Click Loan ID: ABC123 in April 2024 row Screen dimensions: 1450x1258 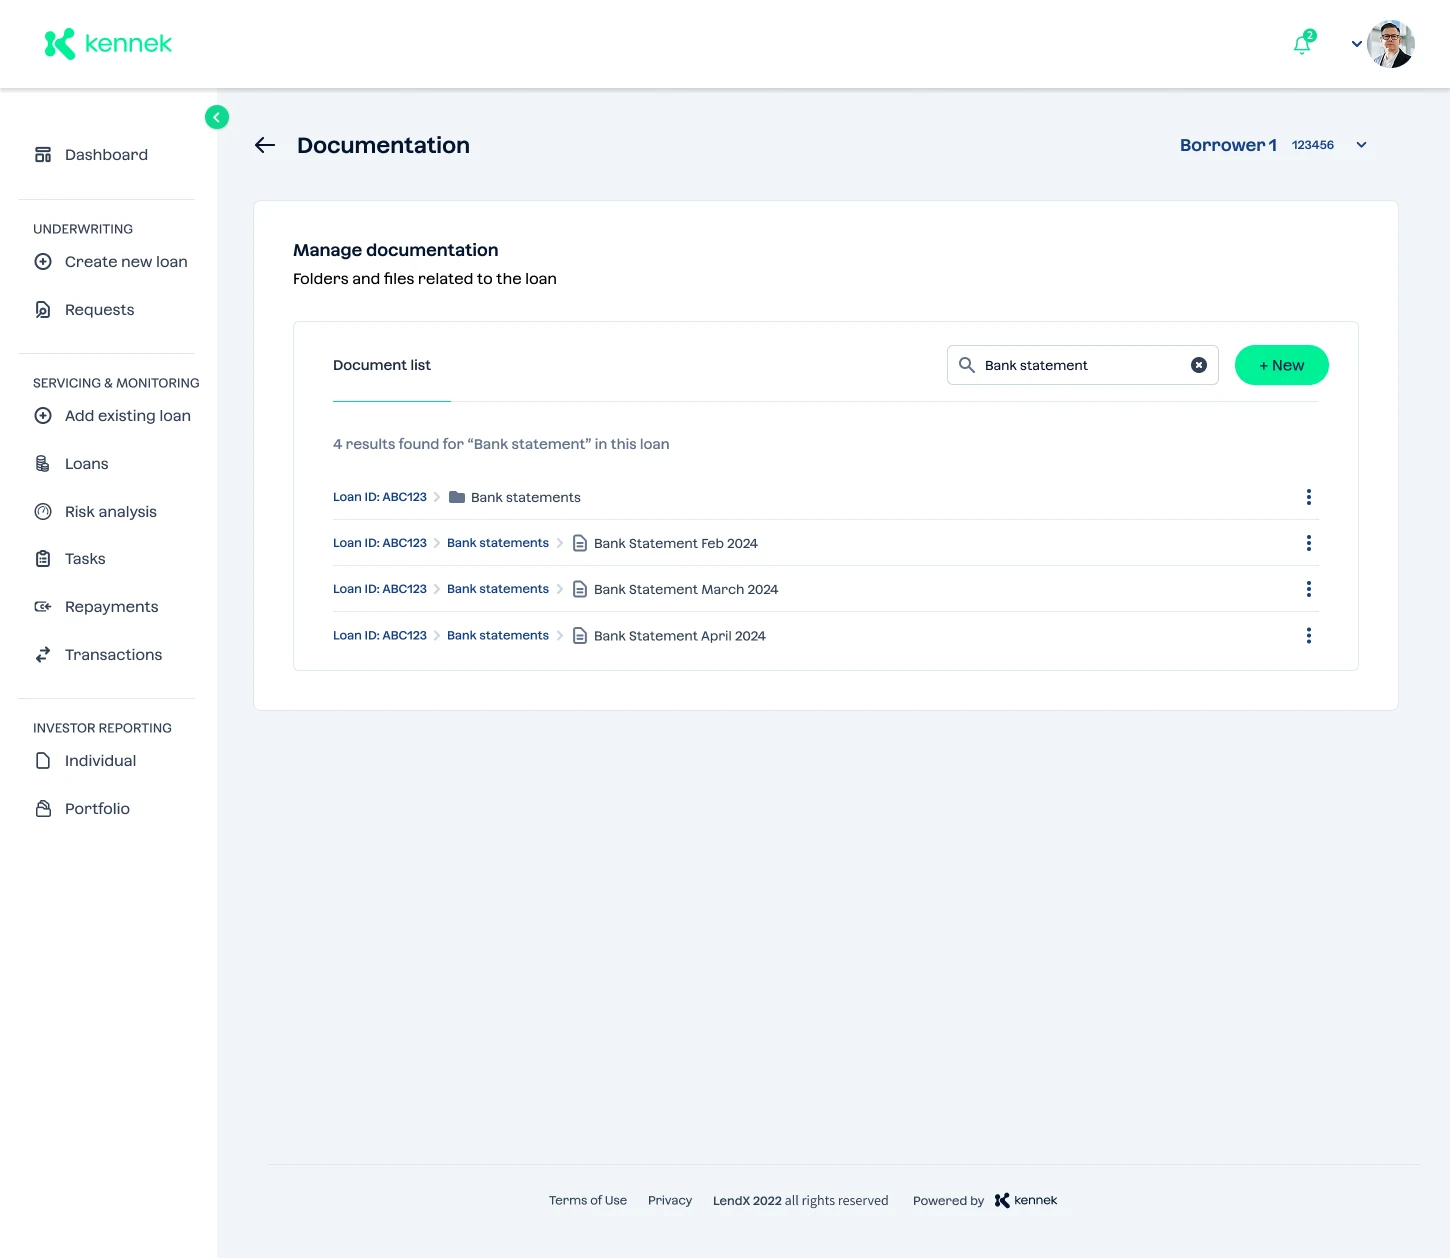click(x=380, y=635)
